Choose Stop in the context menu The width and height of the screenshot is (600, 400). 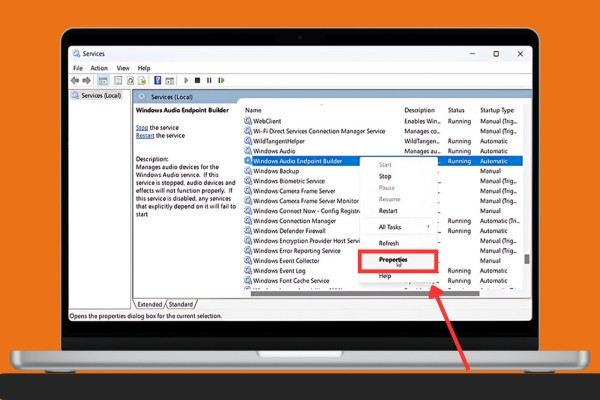click(385, 176)
